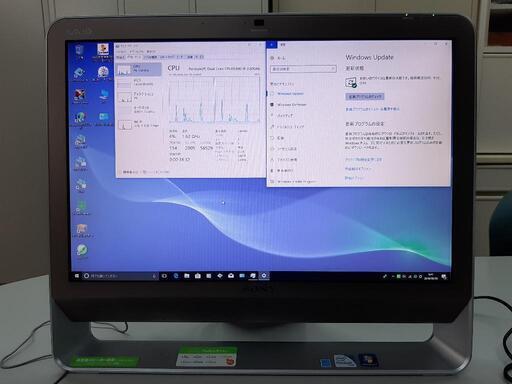512x384 pixels.
Task: Open For developers in Settings sidebar
Action: tap(282, 171)
